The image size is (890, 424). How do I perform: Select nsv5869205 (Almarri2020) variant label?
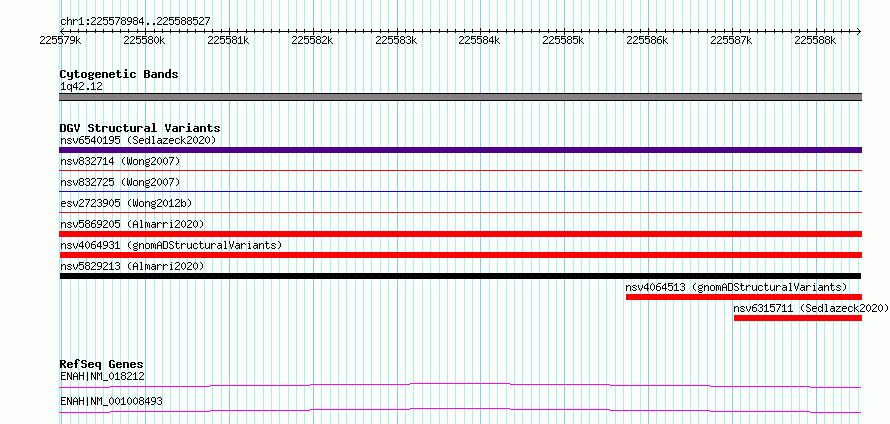132,224
